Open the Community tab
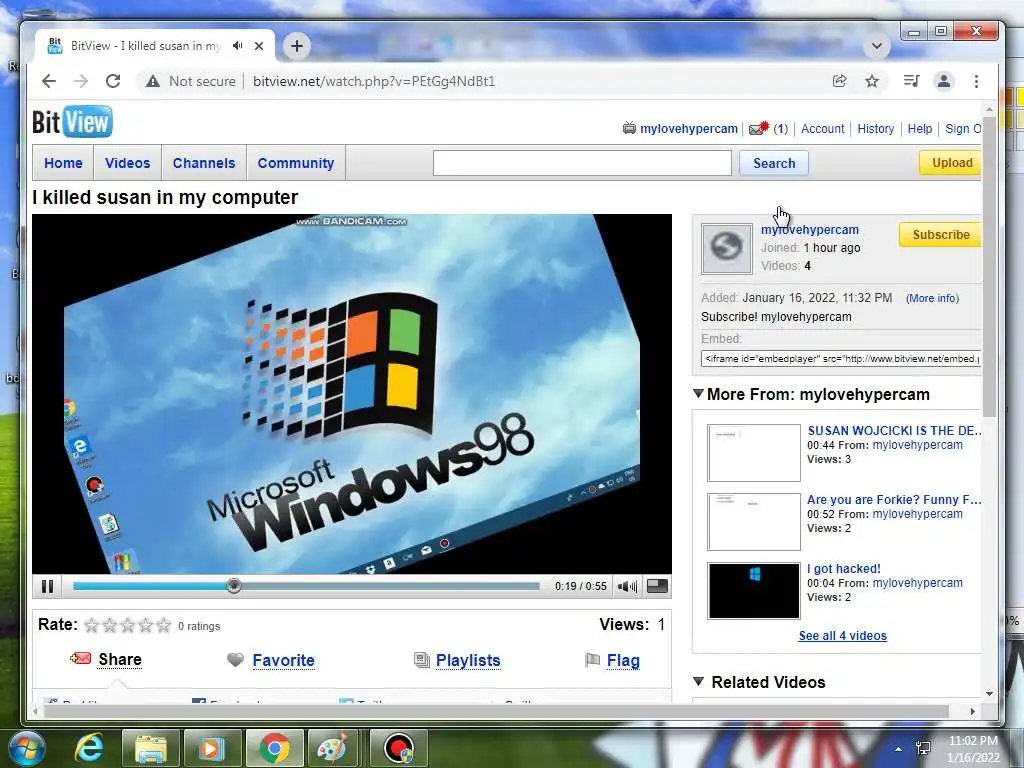Viewport: 1024px width, 768px height. (296, 163)
